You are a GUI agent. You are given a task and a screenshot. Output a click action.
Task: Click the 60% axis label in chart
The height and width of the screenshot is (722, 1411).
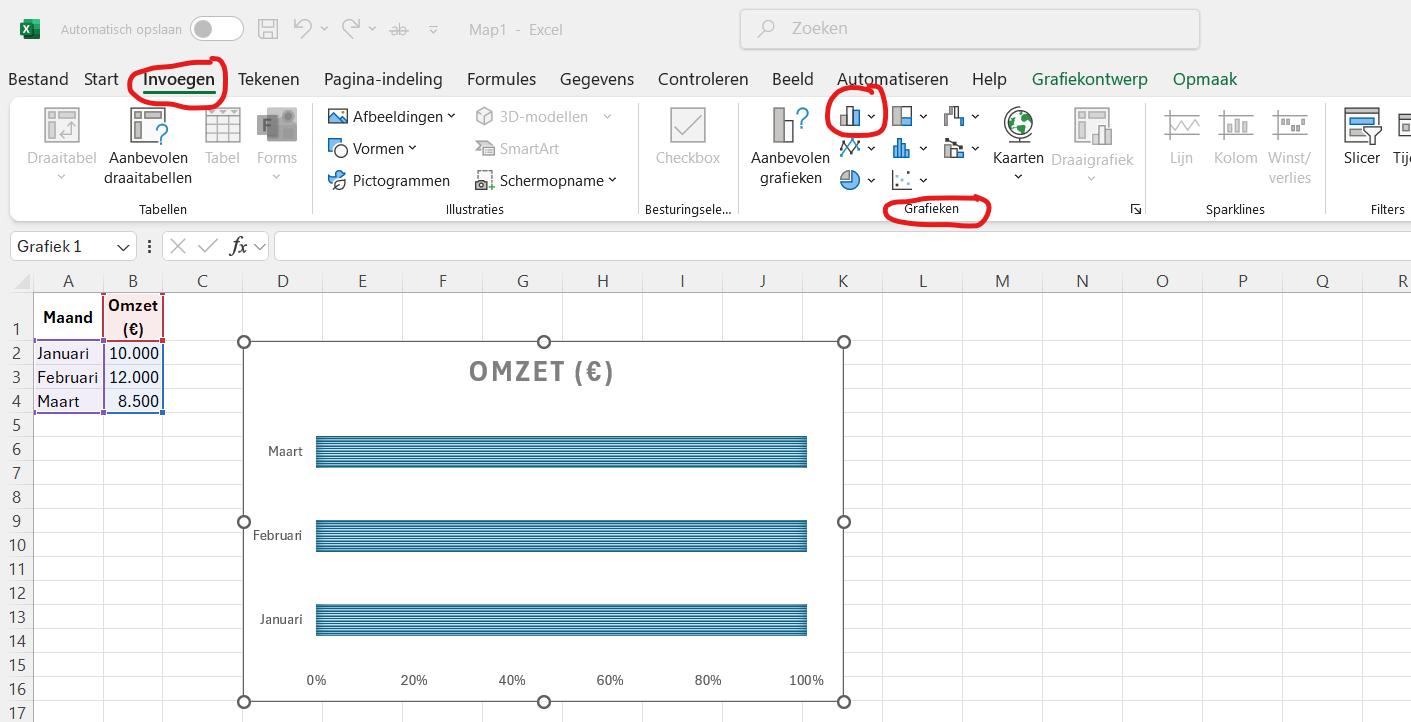(x=610, y=680)
